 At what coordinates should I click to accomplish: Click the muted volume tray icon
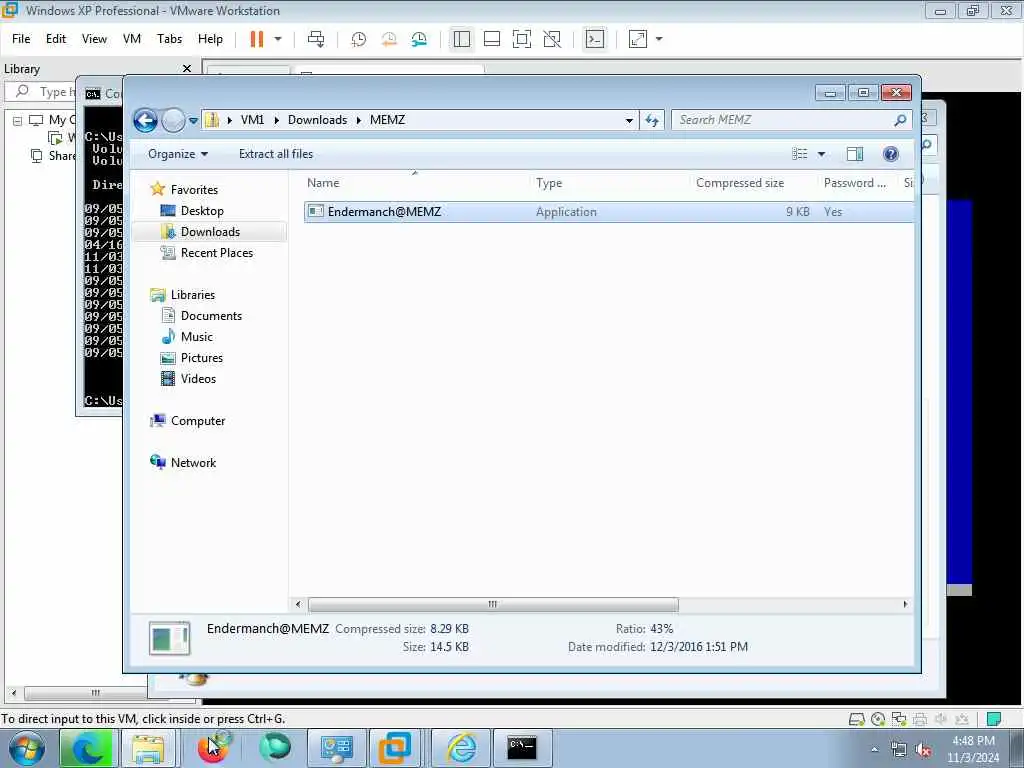tap(923, 750)
